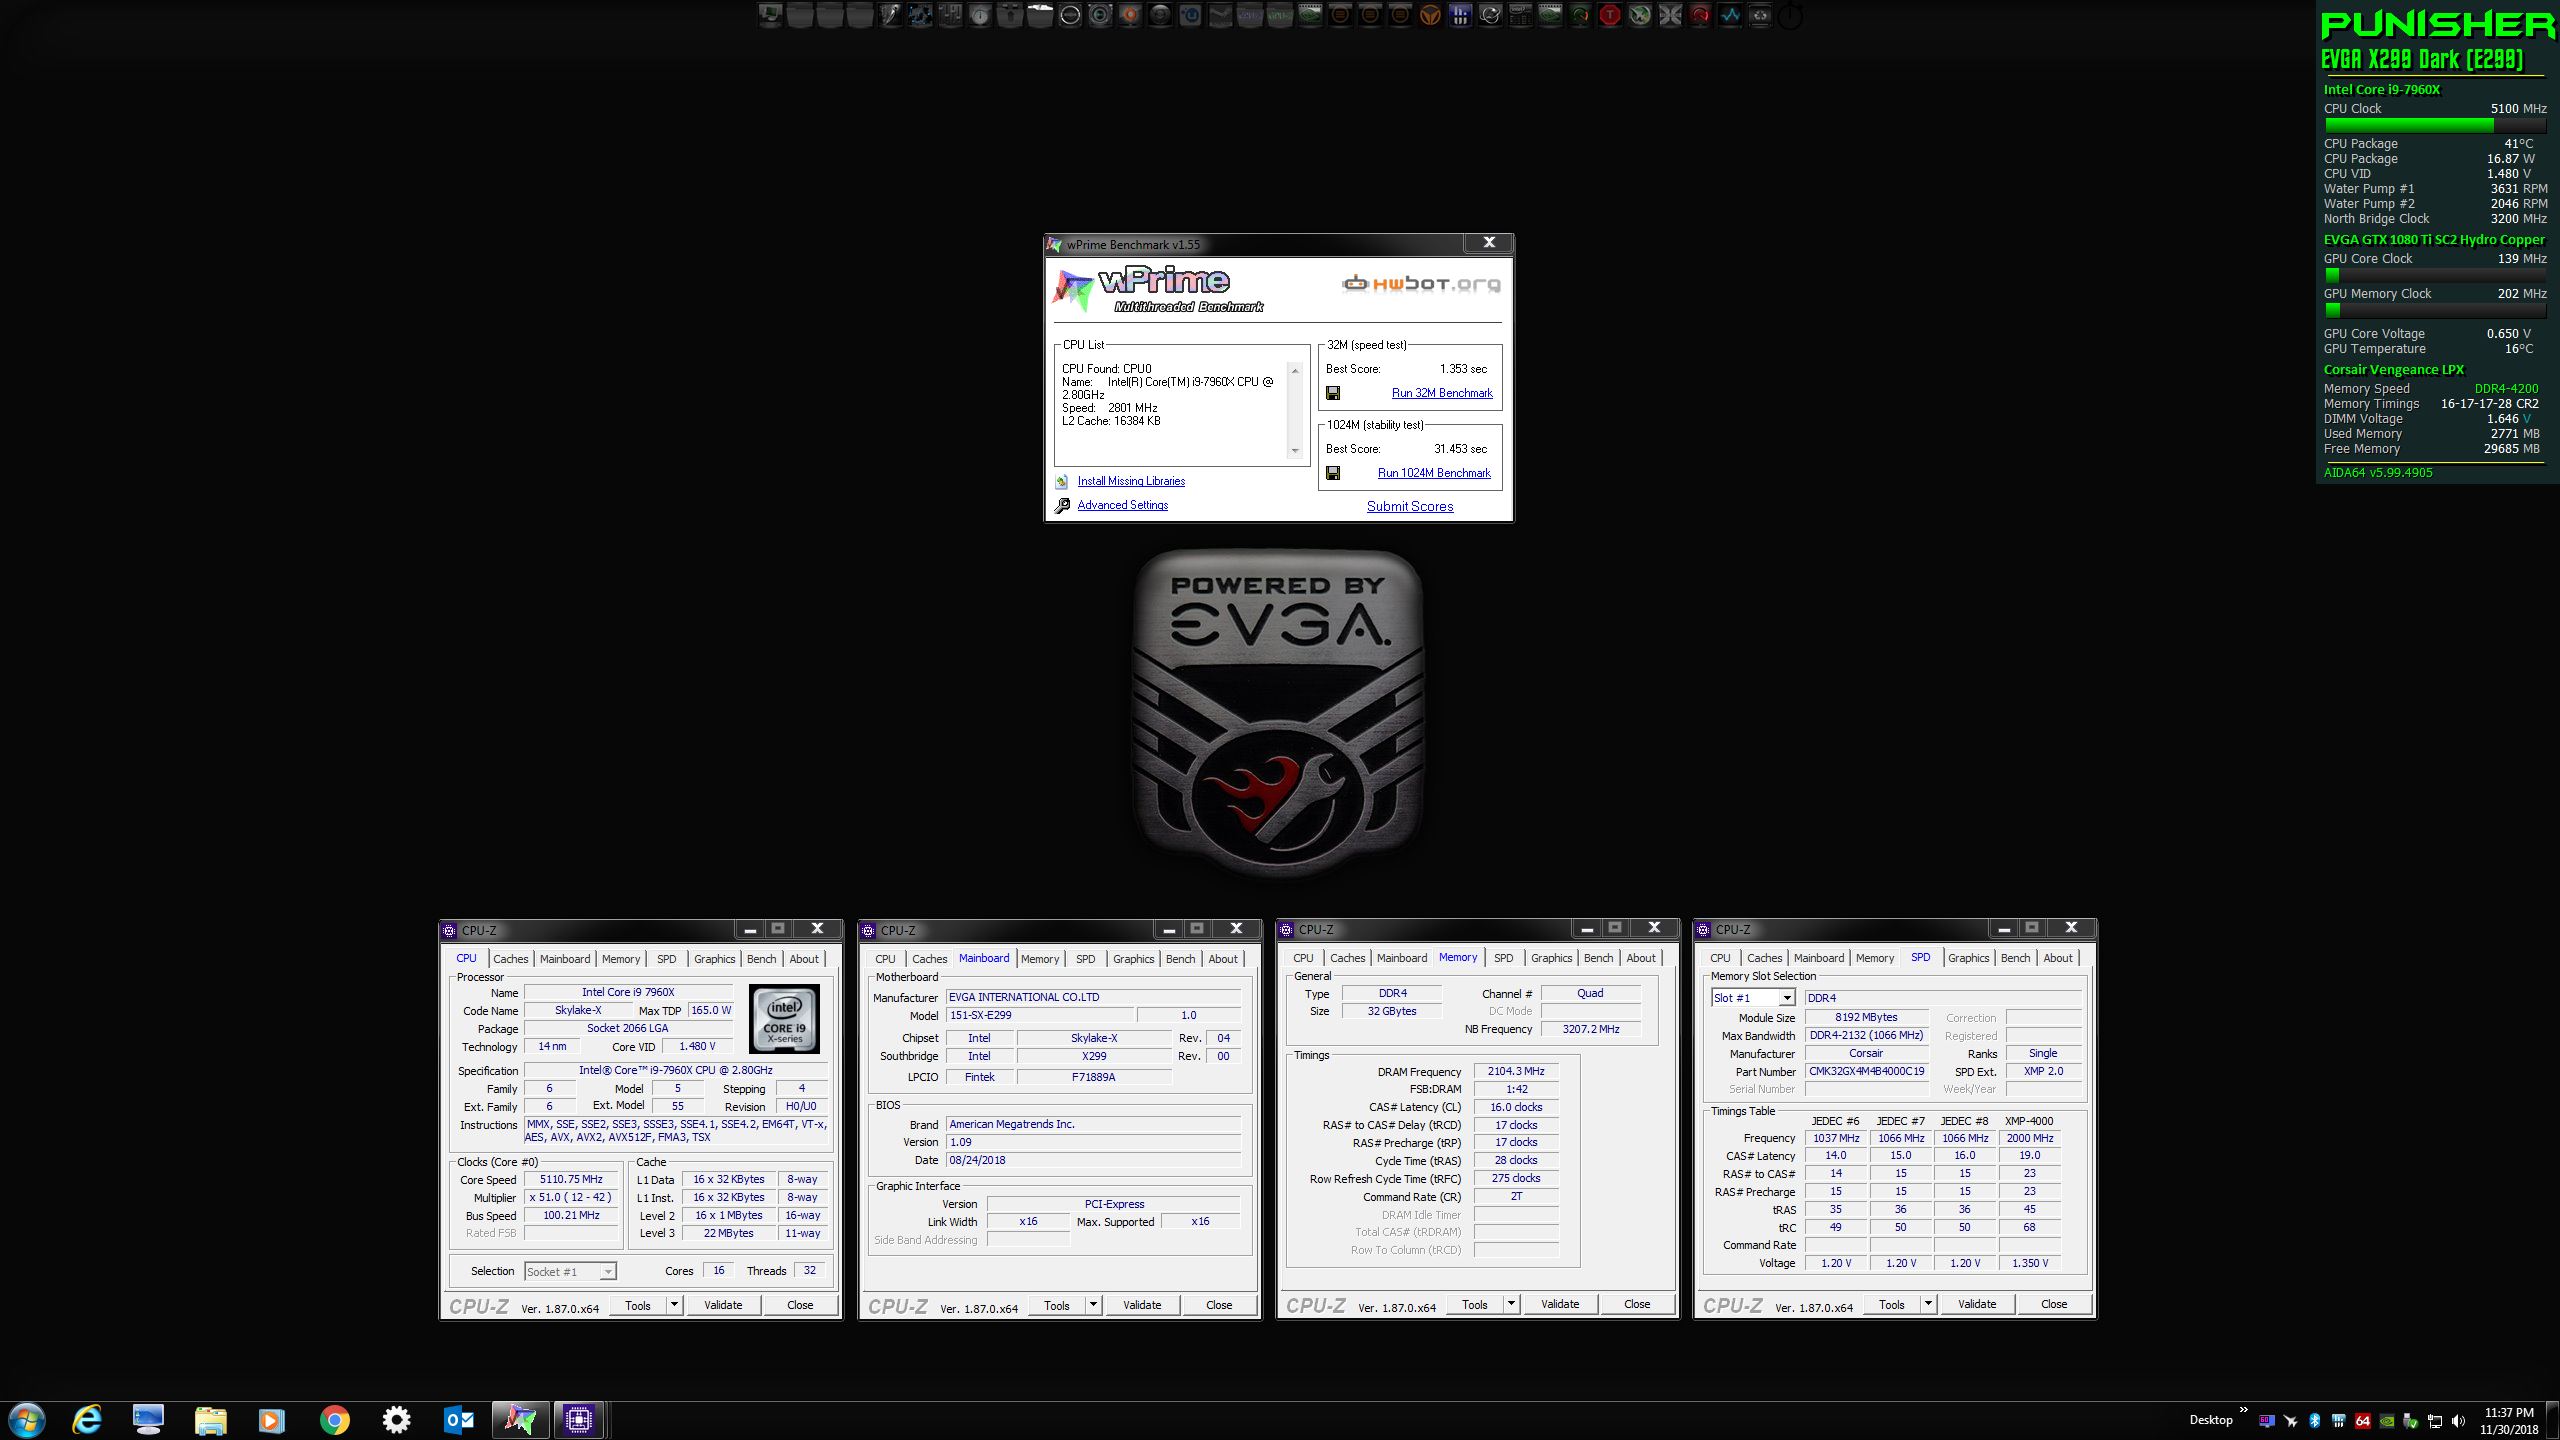Click the taskbar clock showing 11:37 PM

2509,1421
